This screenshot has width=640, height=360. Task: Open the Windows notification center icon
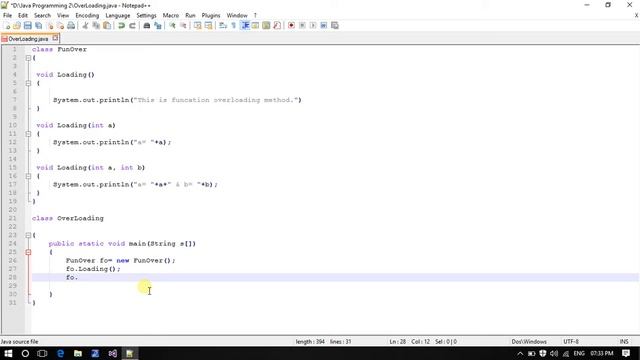[626, 353]
